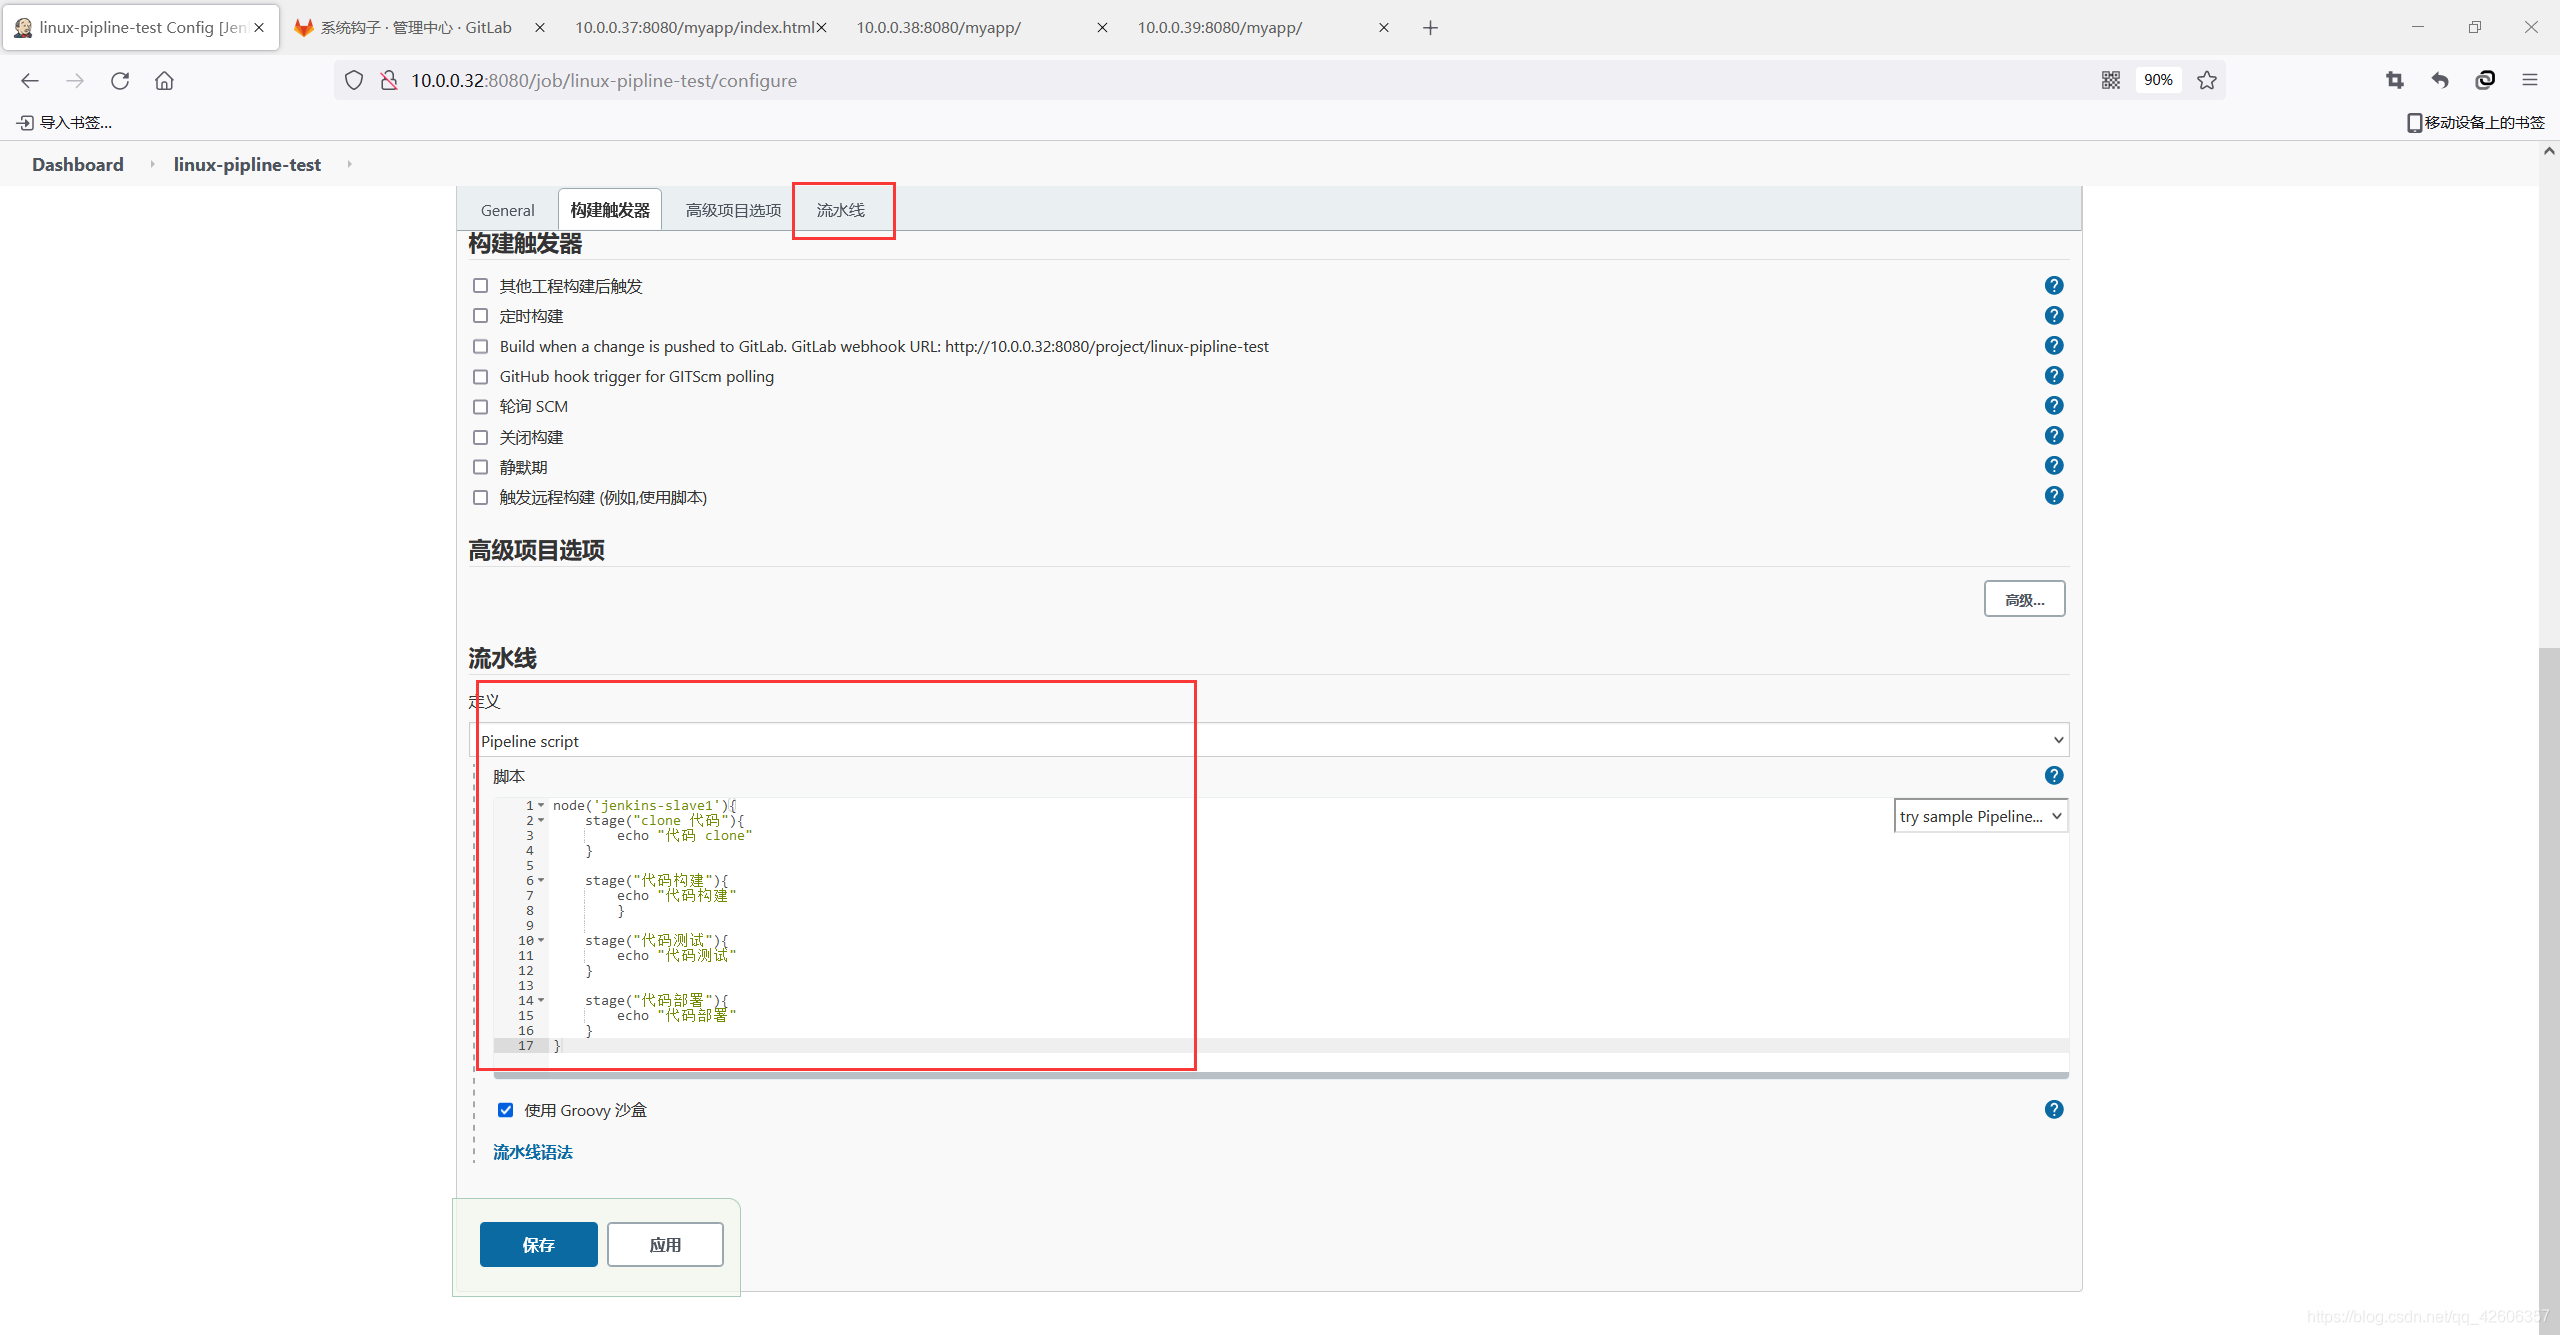Expand the linux-pipline-test breadcrumb arrow
2560x1335 pixels.
click(349, 164)
